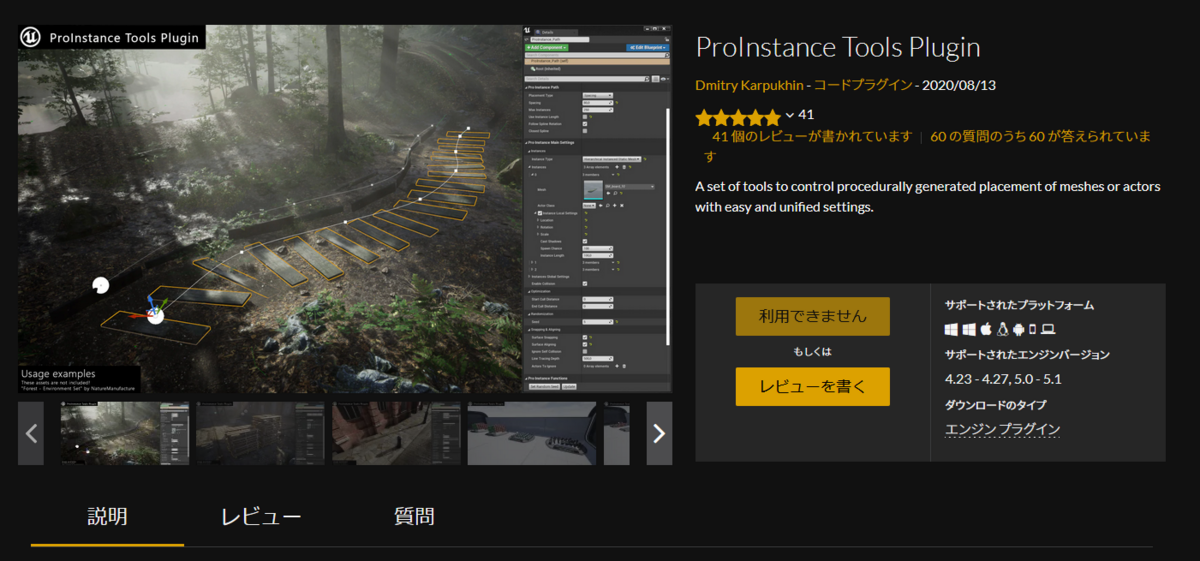Click the Unreal Engine logo on the preview image
Screen dimensions: 1200x561
[31, 38]
